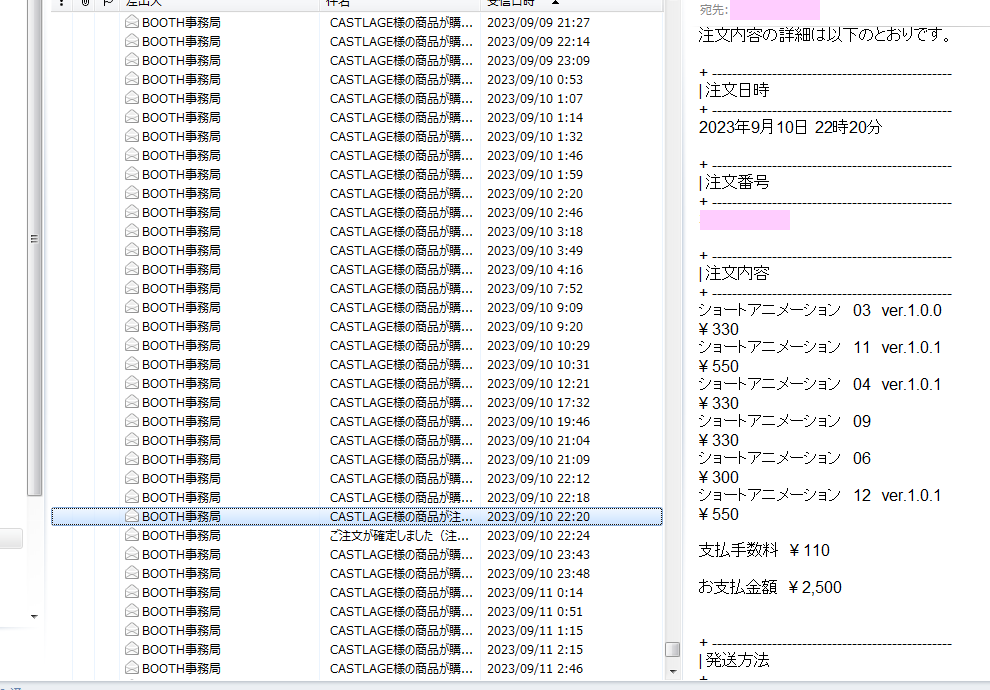
Task: Click the pink redacted order number field
Action: pos(744,220)
